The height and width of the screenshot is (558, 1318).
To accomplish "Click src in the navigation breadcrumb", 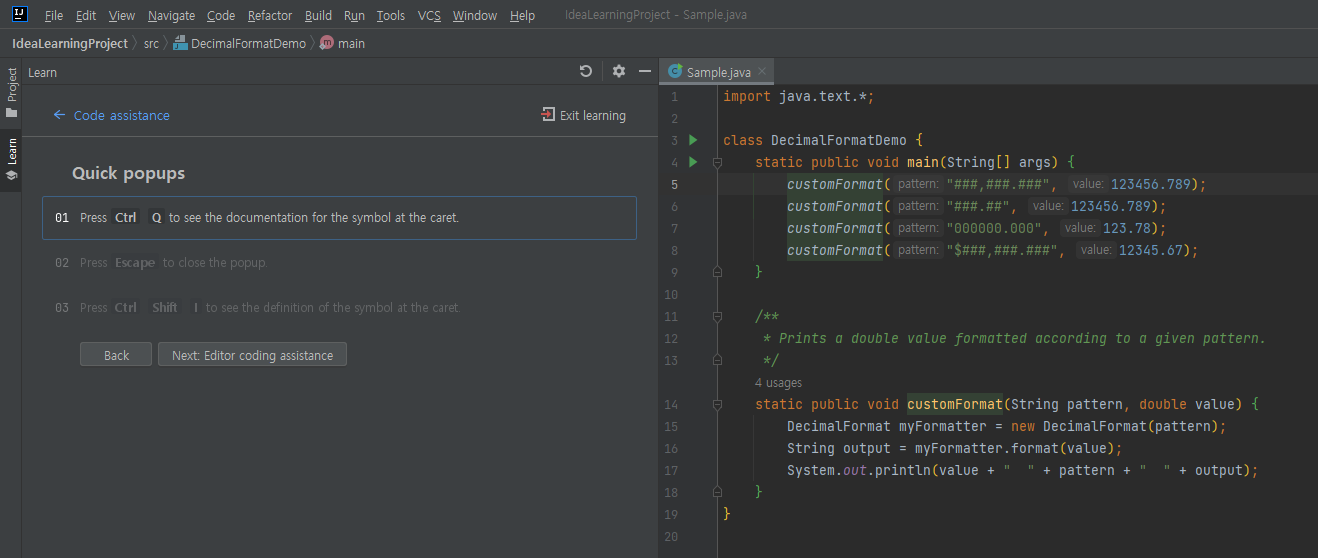I will click(x=151, y=44).
